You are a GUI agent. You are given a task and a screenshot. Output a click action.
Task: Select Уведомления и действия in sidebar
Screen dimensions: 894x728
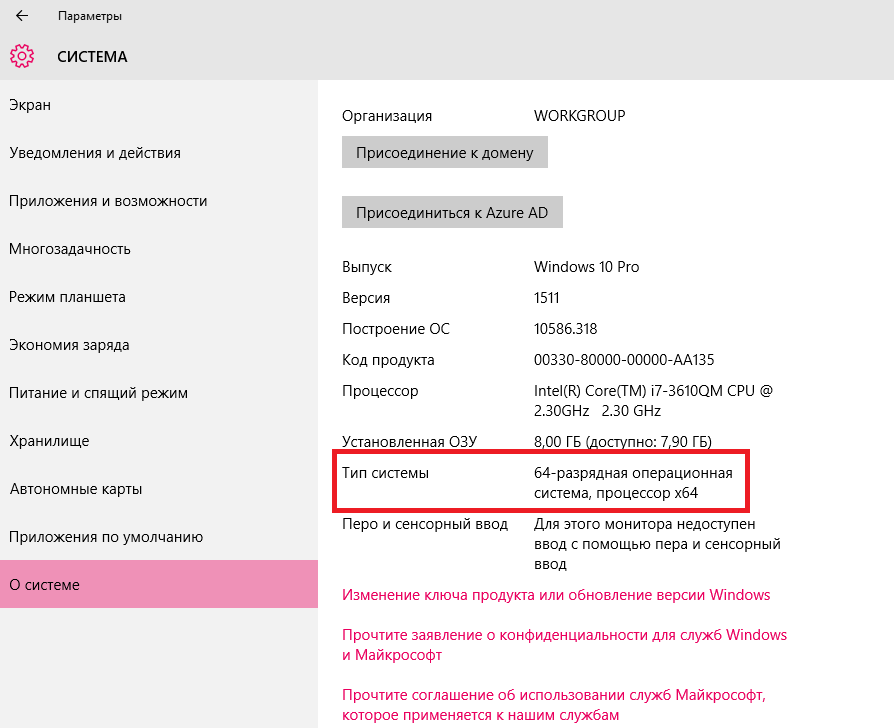tap(95, 153)
